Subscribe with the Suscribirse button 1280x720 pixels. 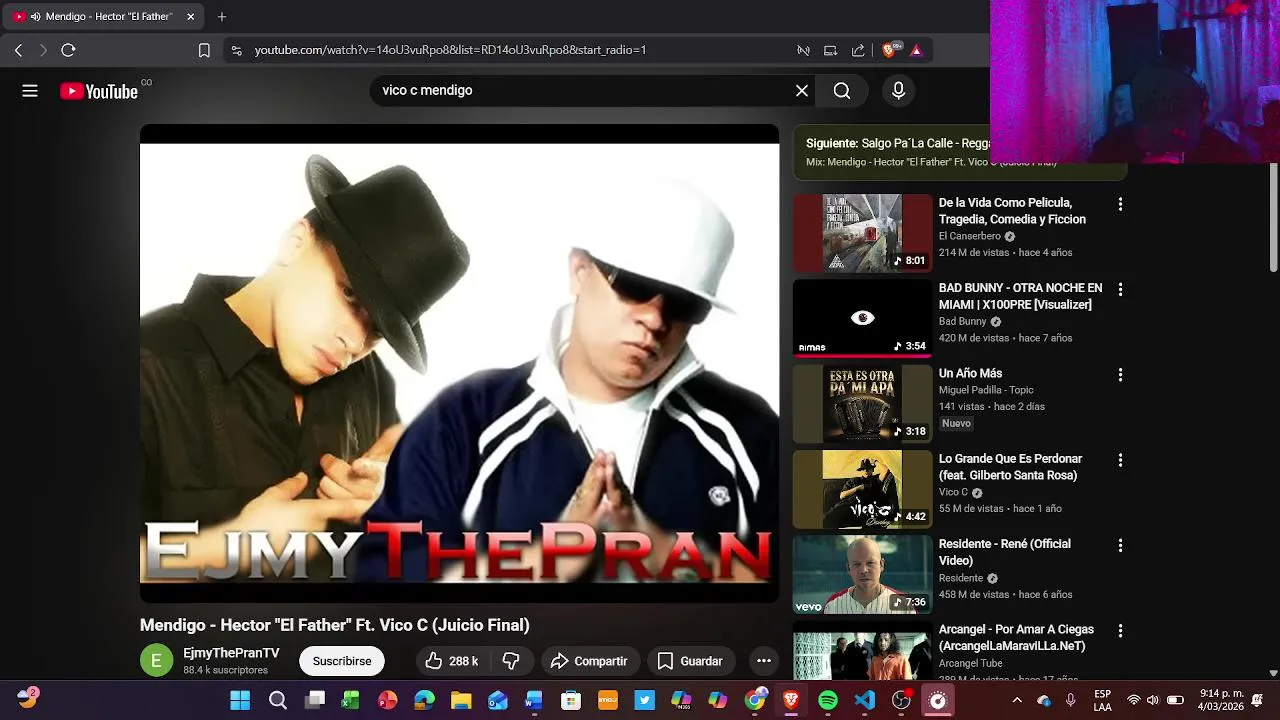[x=342, y=661]
